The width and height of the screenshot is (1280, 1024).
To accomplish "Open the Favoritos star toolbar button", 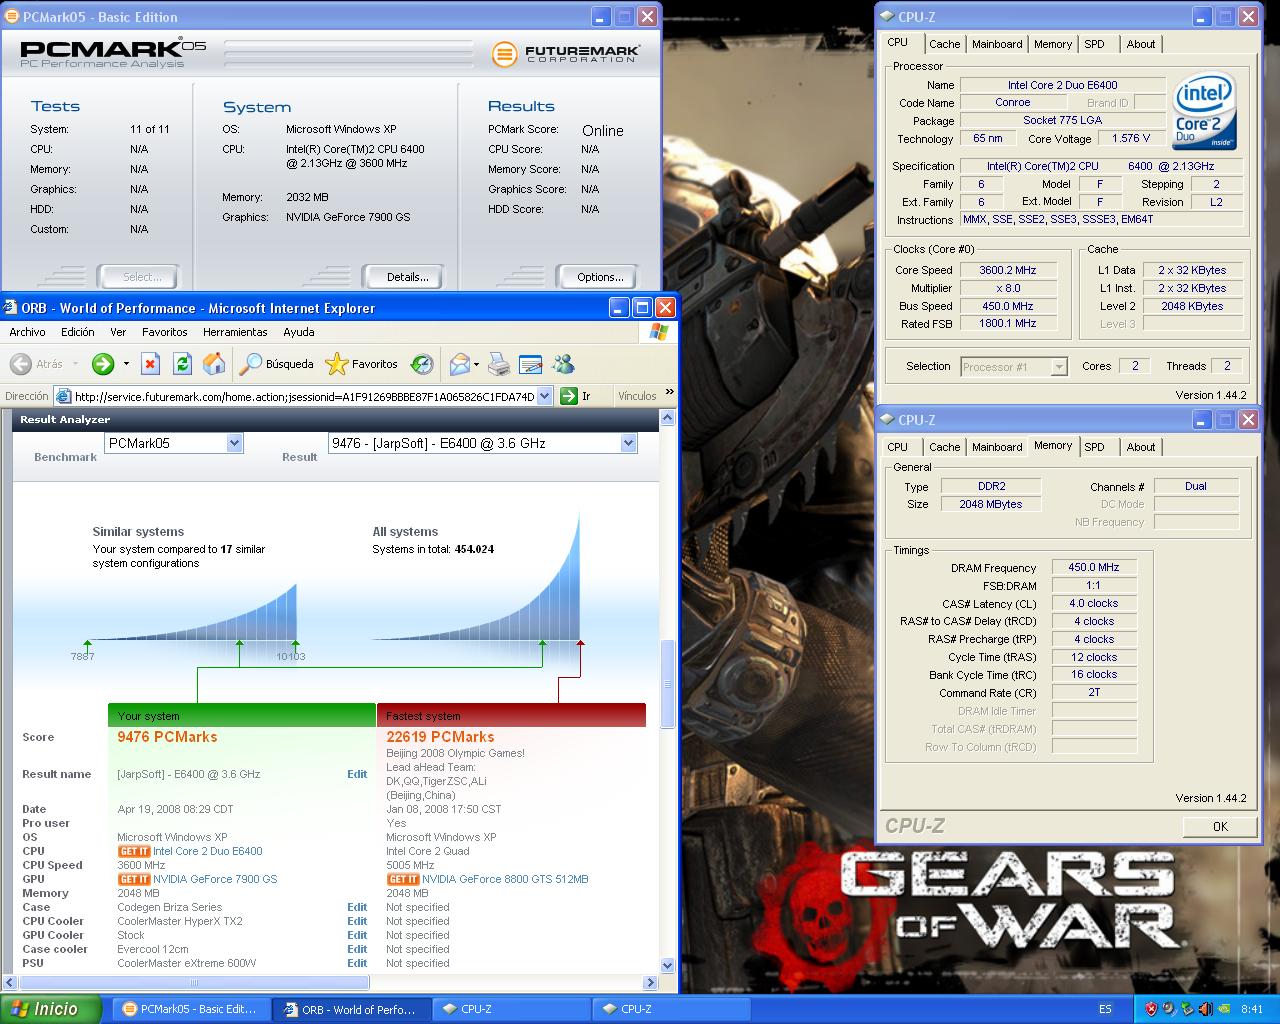I will click(x=362, y=364).
